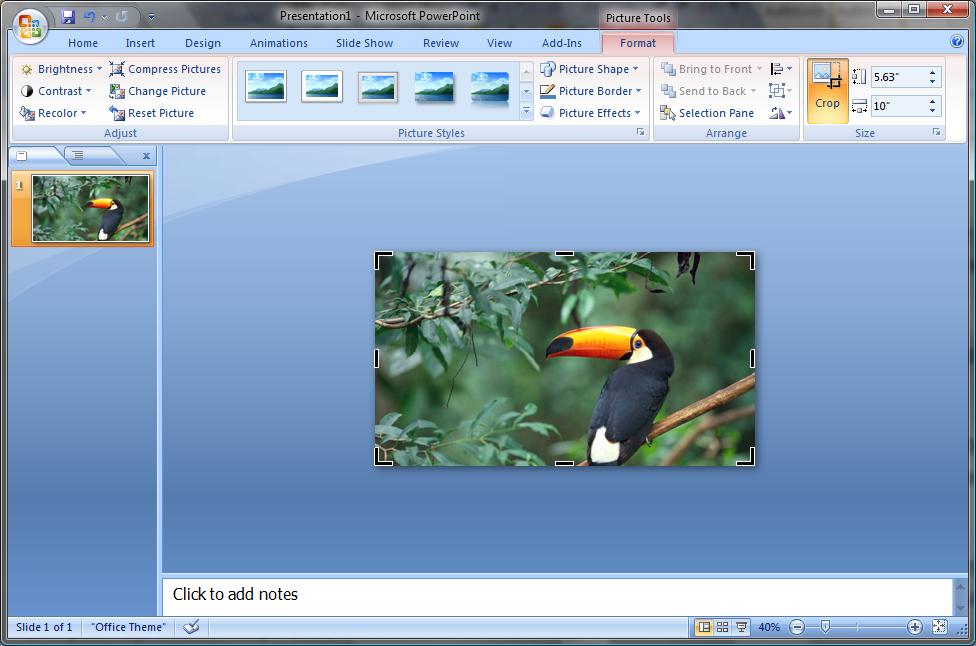Open the Animations tab
Image resolution: width=976 pixels, height=646 pixels.
pyautogui.click(x=279, y=43)
